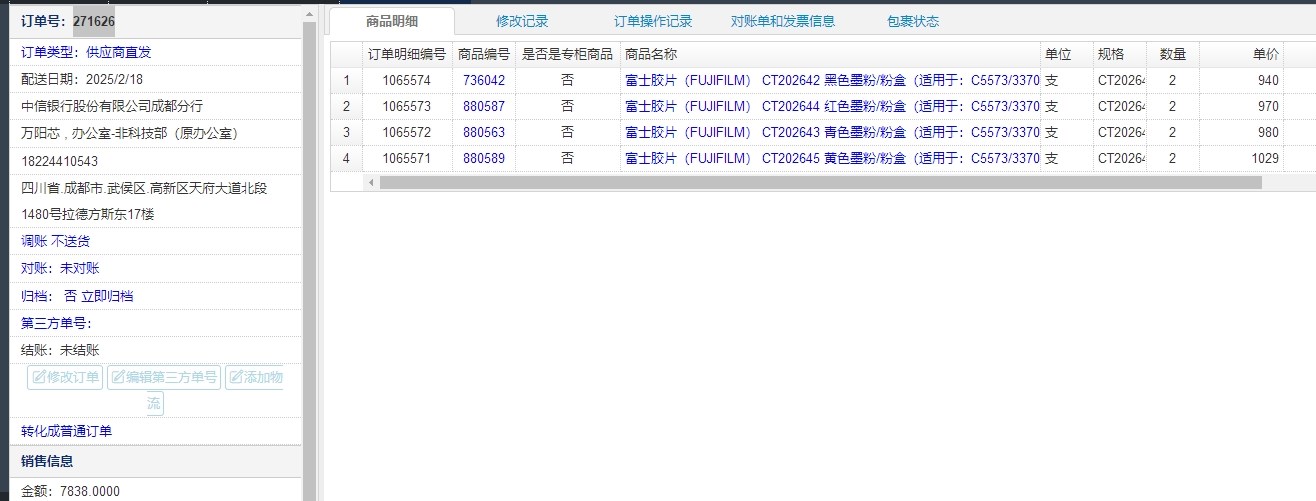
Task: Click the 未对账 reconciliation status
Action: coord(80,268)
